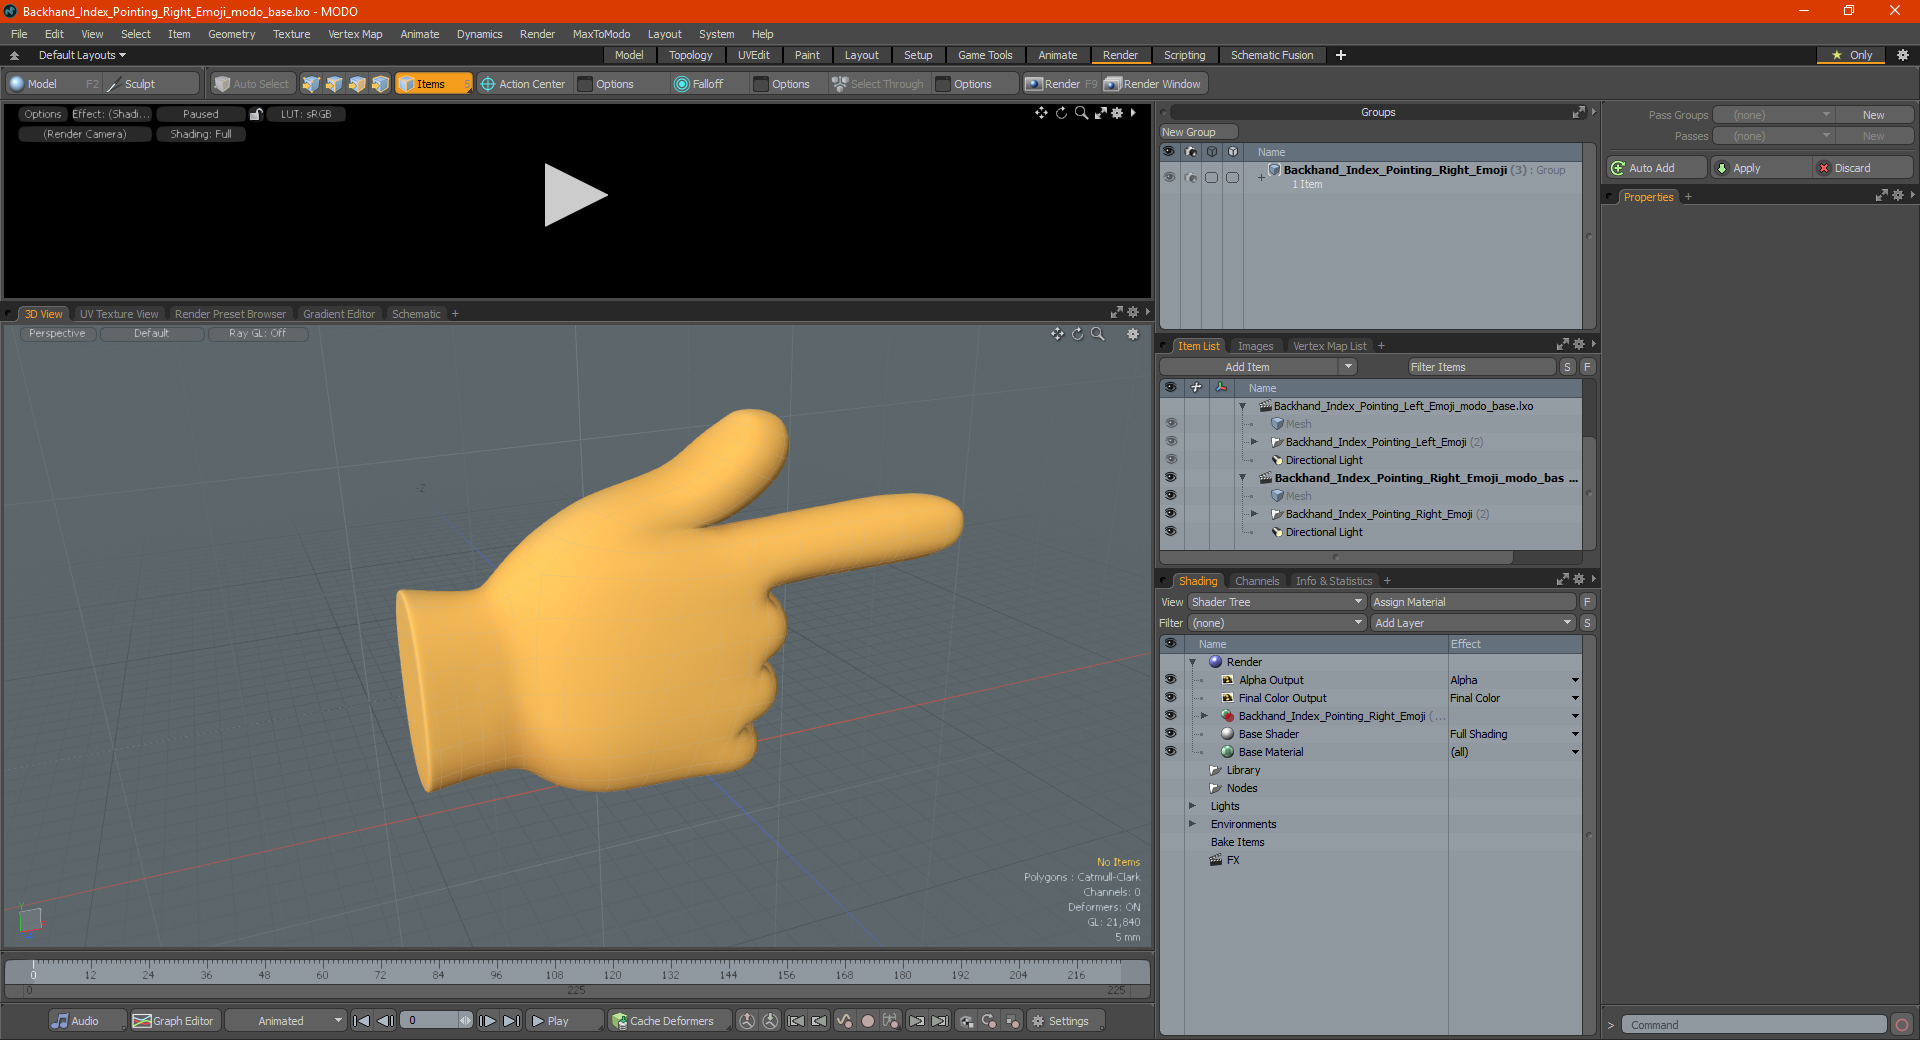The image size is (1920, 1040).
Task: Open the Graph Editor
Action: pos(174,1021)
